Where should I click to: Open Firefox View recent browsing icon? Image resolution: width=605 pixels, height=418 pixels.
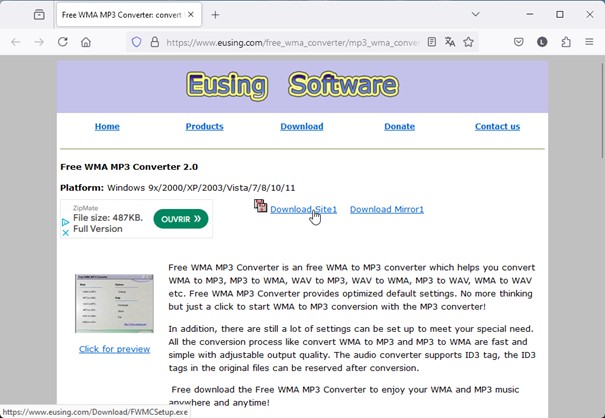point(39,15)
